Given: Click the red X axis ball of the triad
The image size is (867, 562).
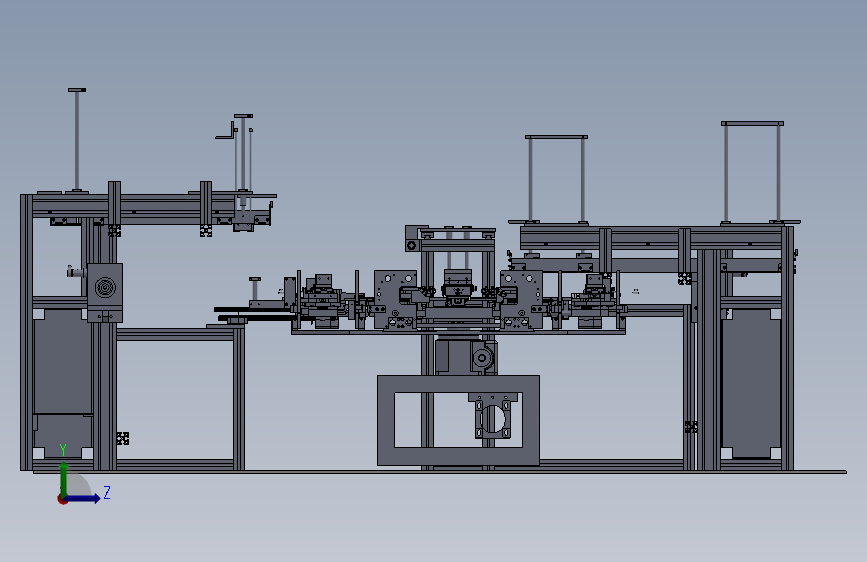Looking at the screenshot, I should tap(62, 499).
